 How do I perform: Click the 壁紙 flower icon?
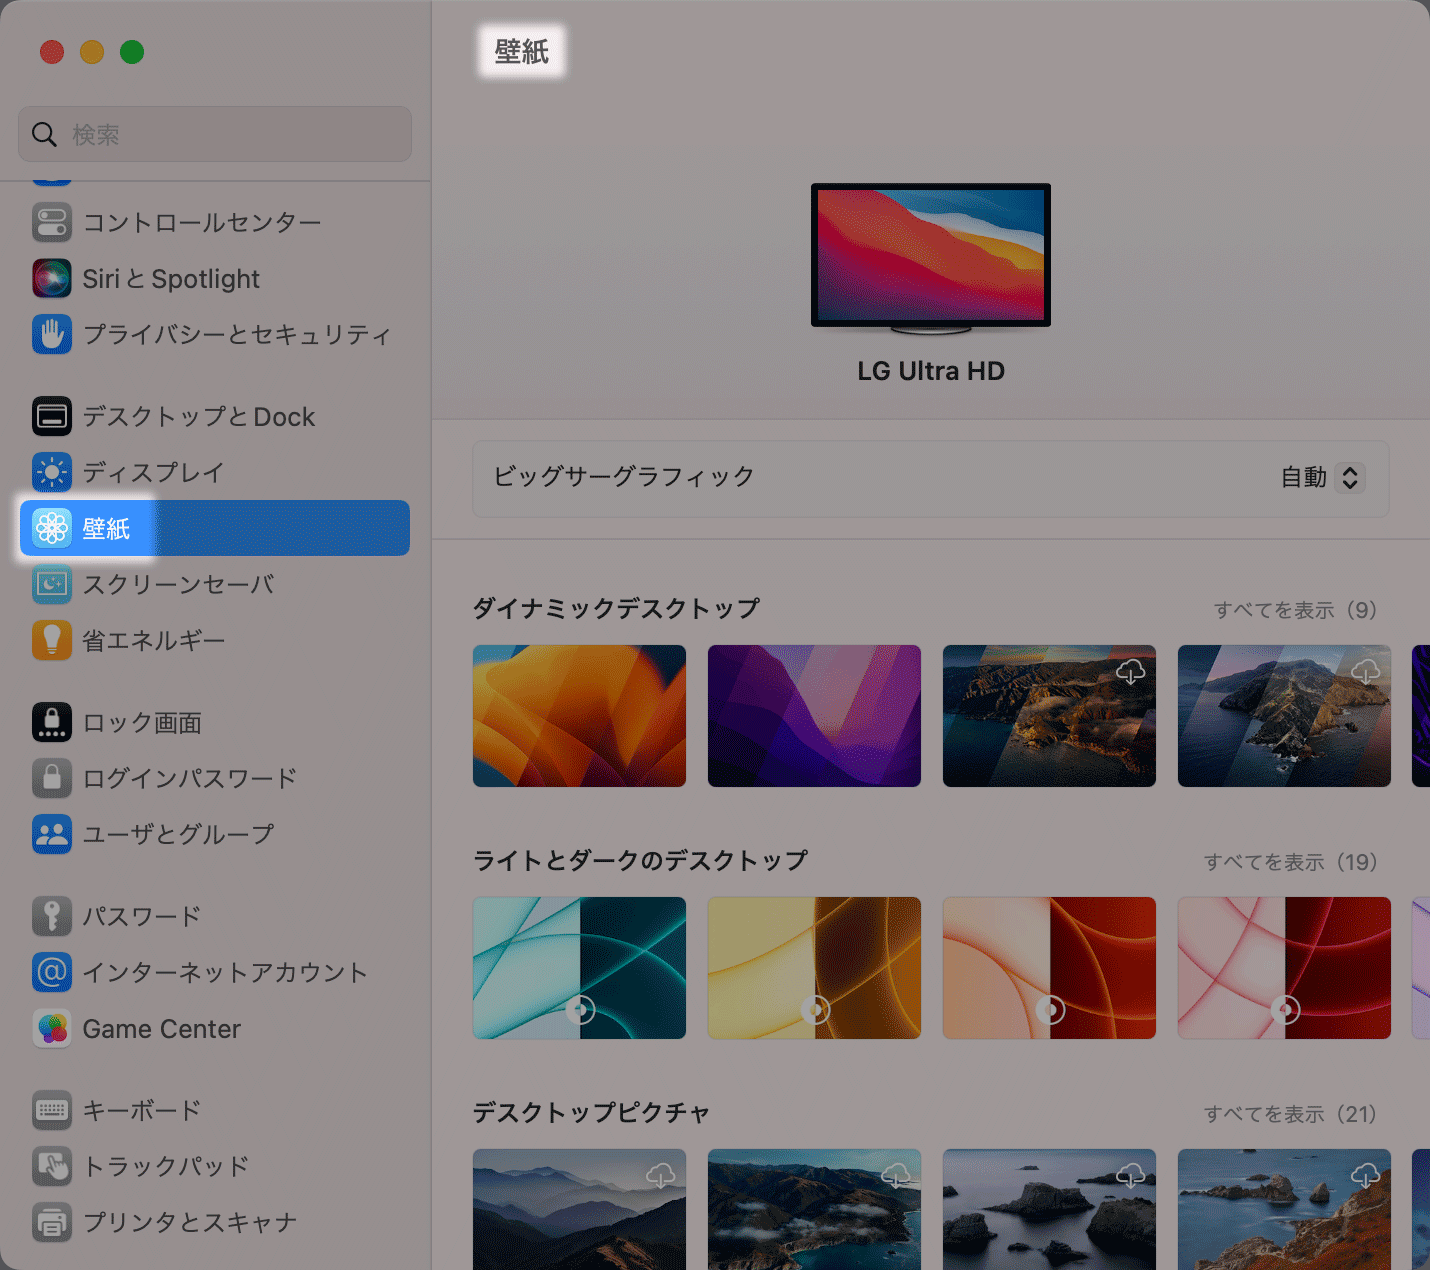52,528
